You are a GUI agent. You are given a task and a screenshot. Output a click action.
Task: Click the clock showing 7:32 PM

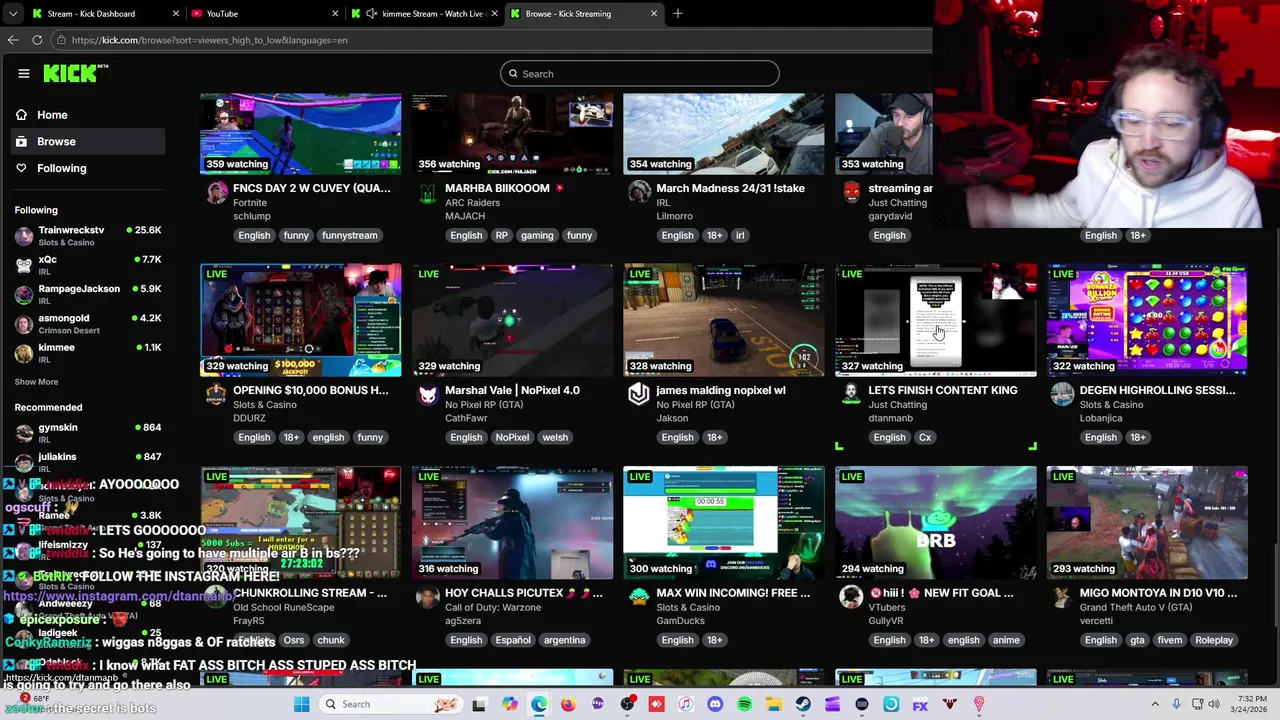[x=1252, y=697]
